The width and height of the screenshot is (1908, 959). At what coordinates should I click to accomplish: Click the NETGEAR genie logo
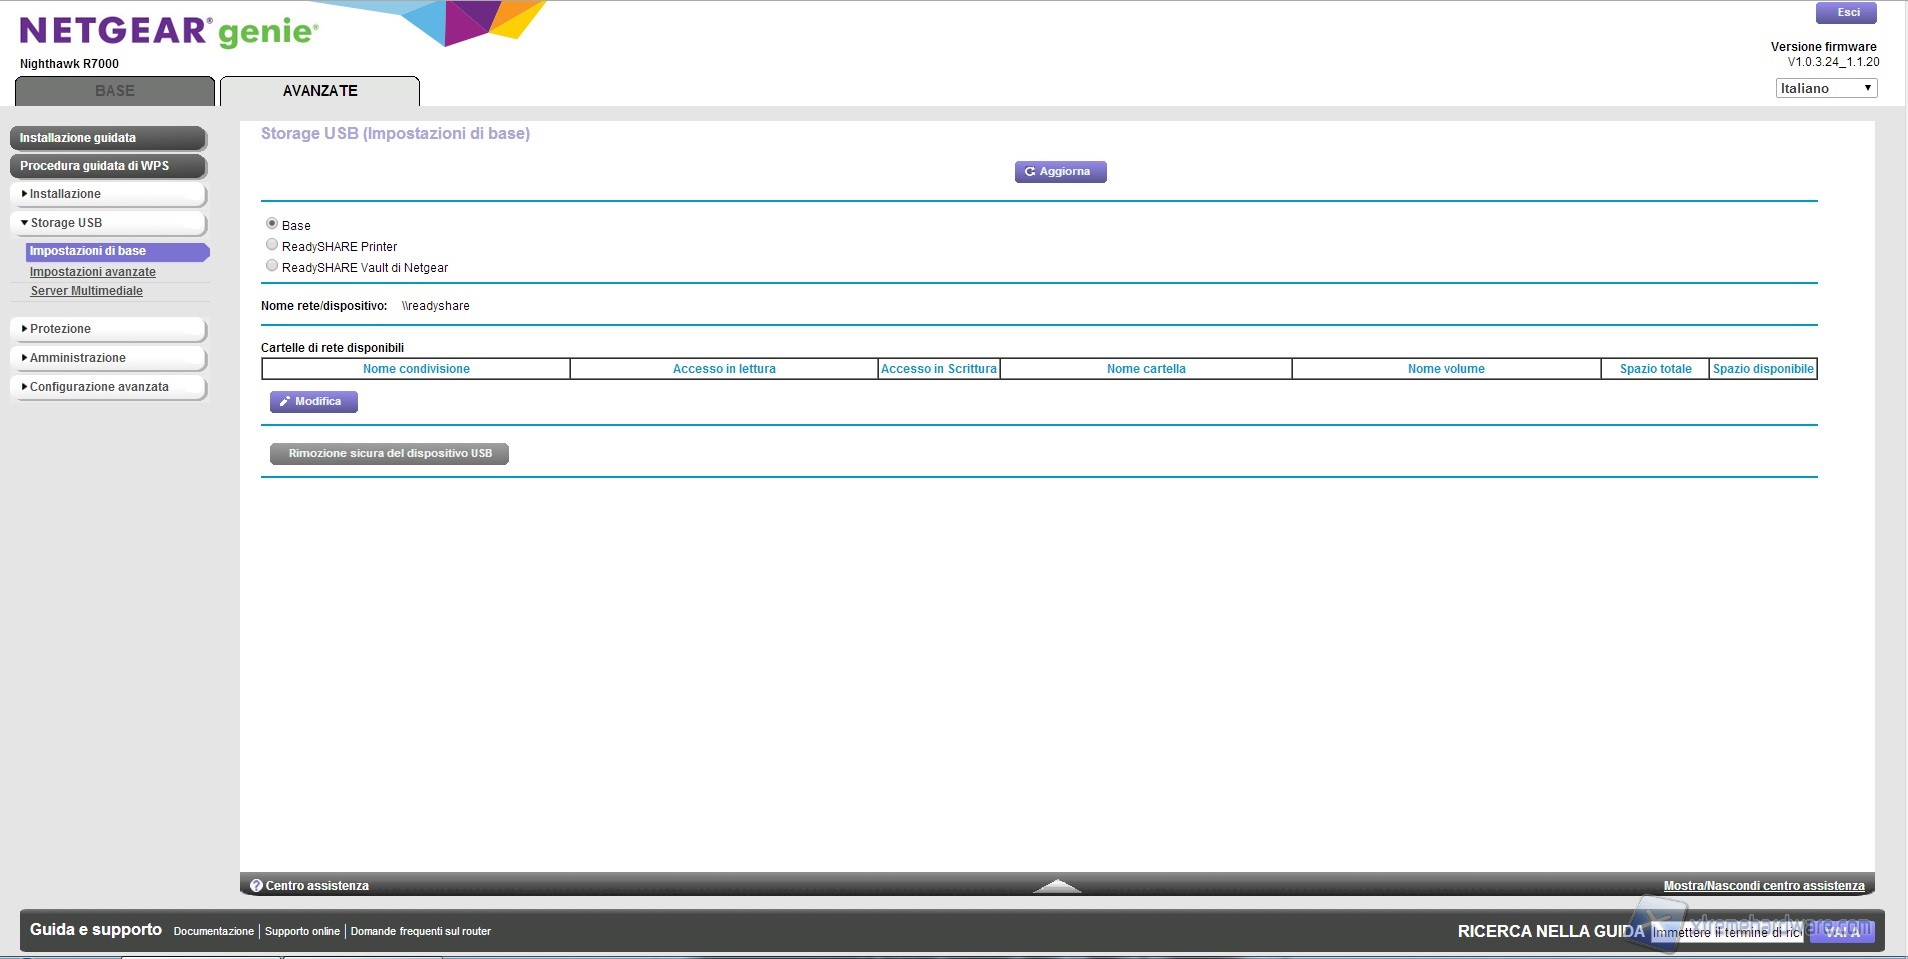169,31
